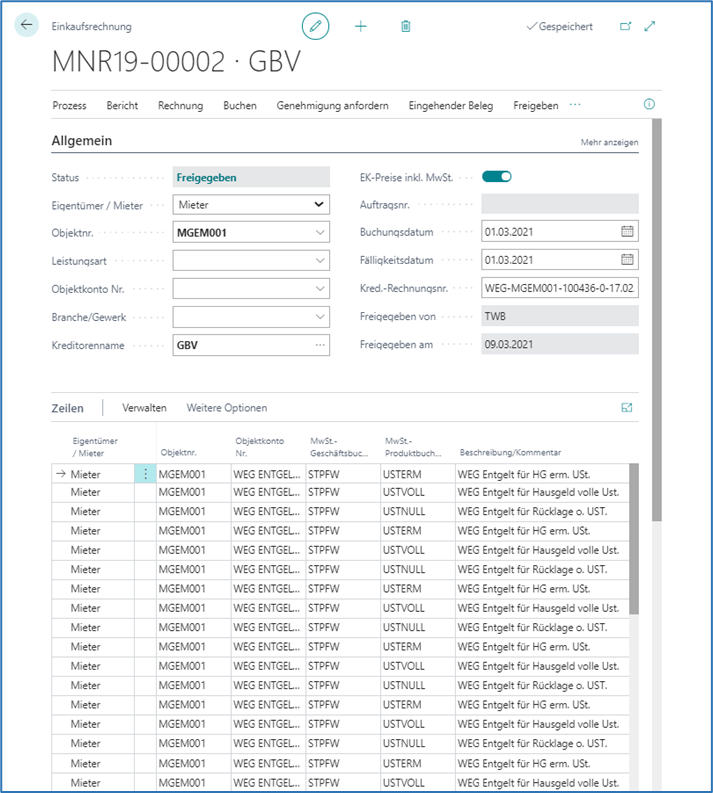Screen dimensions: 713x793
Task: Click the info circle icon
Action: tap(649, 104)
